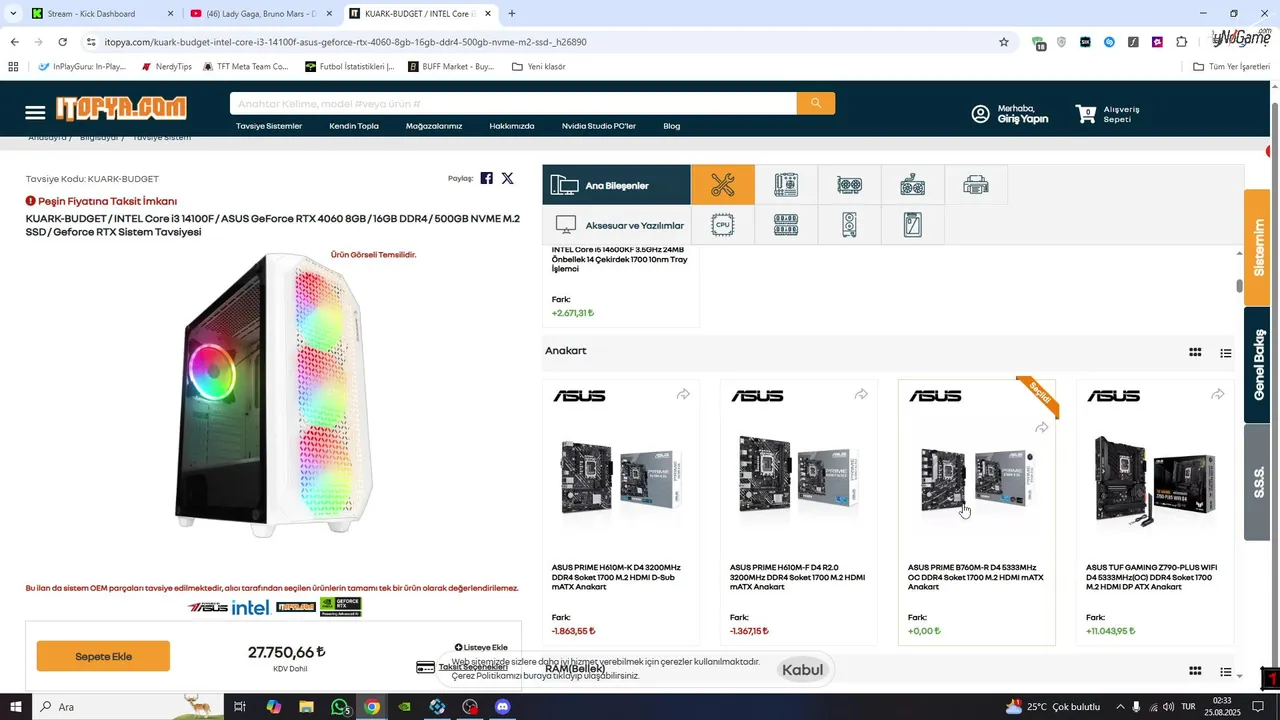
Task: Click the white RGB PC case product image
Action: pos(272,395)
